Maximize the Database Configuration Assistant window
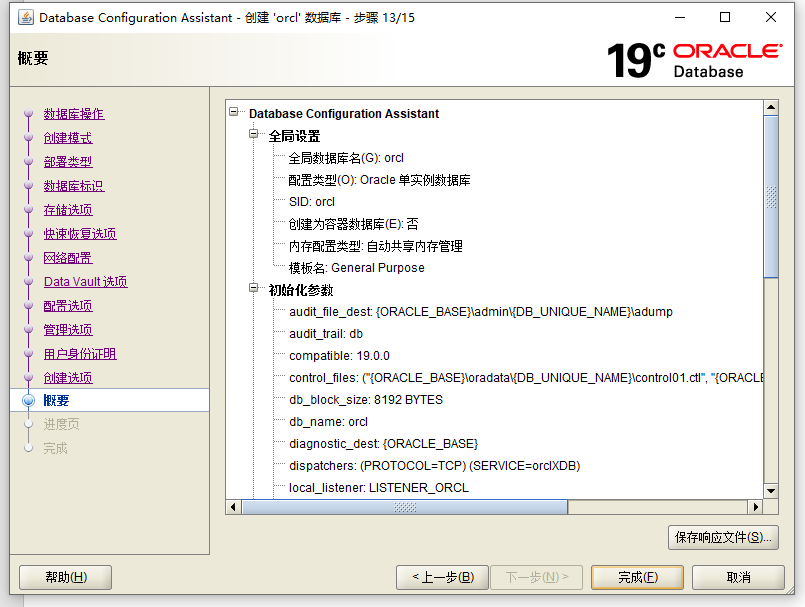This screenshot has width=805, height=607. tap(725, 17)
